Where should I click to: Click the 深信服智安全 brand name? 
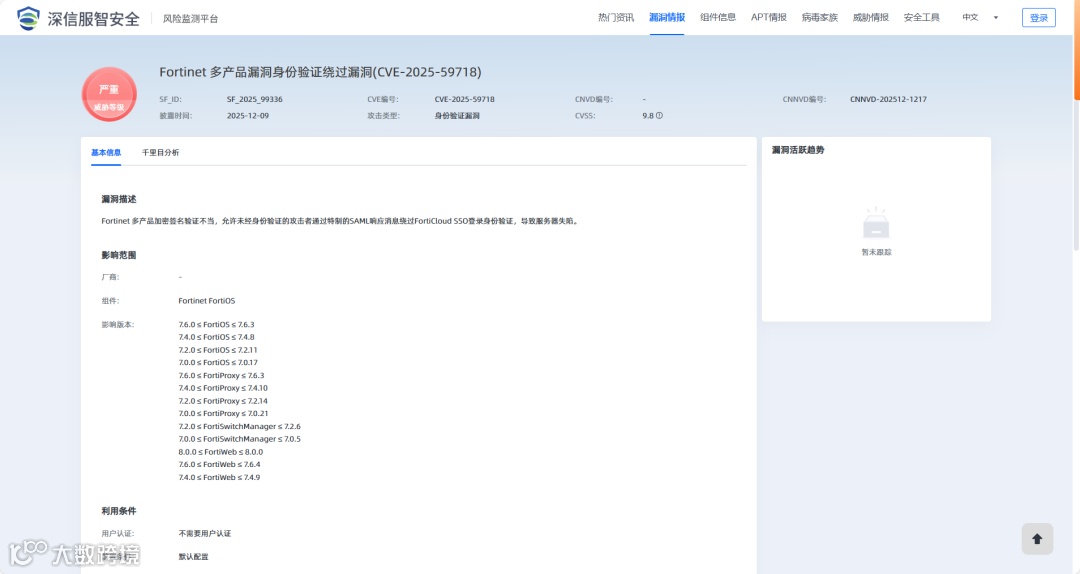point(94,19)
